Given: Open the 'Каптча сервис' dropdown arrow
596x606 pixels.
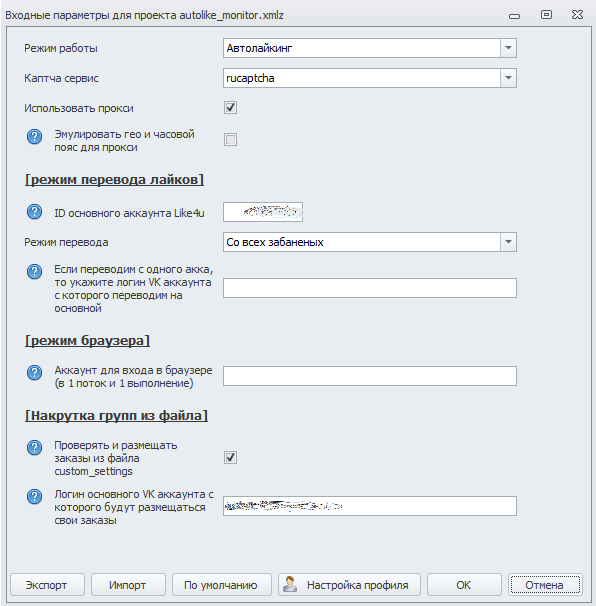Looking at the screenshot, I should pyautogui.click(x=508, y=78).
